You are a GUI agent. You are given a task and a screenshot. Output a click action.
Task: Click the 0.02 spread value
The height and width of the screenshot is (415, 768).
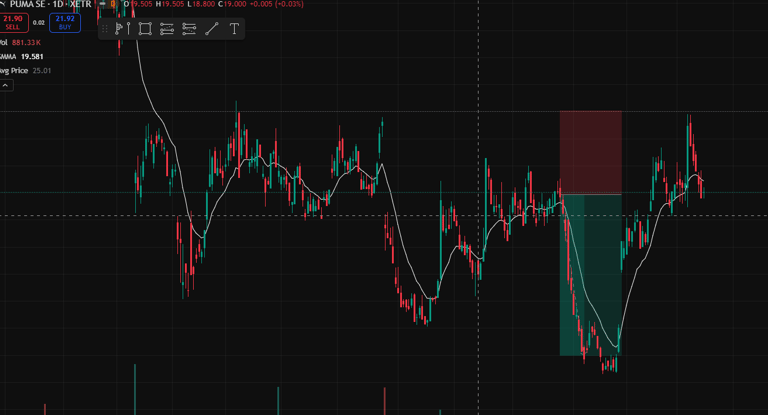point(39,23)
